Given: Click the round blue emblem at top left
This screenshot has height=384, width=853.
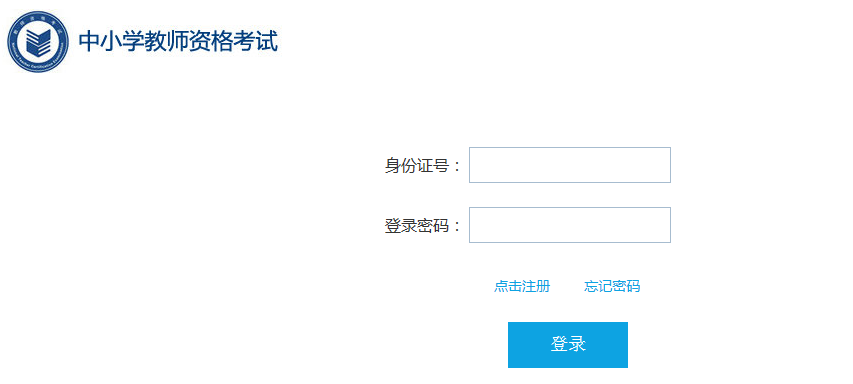Looking at the screenshot, I should (x=38, y=42).
